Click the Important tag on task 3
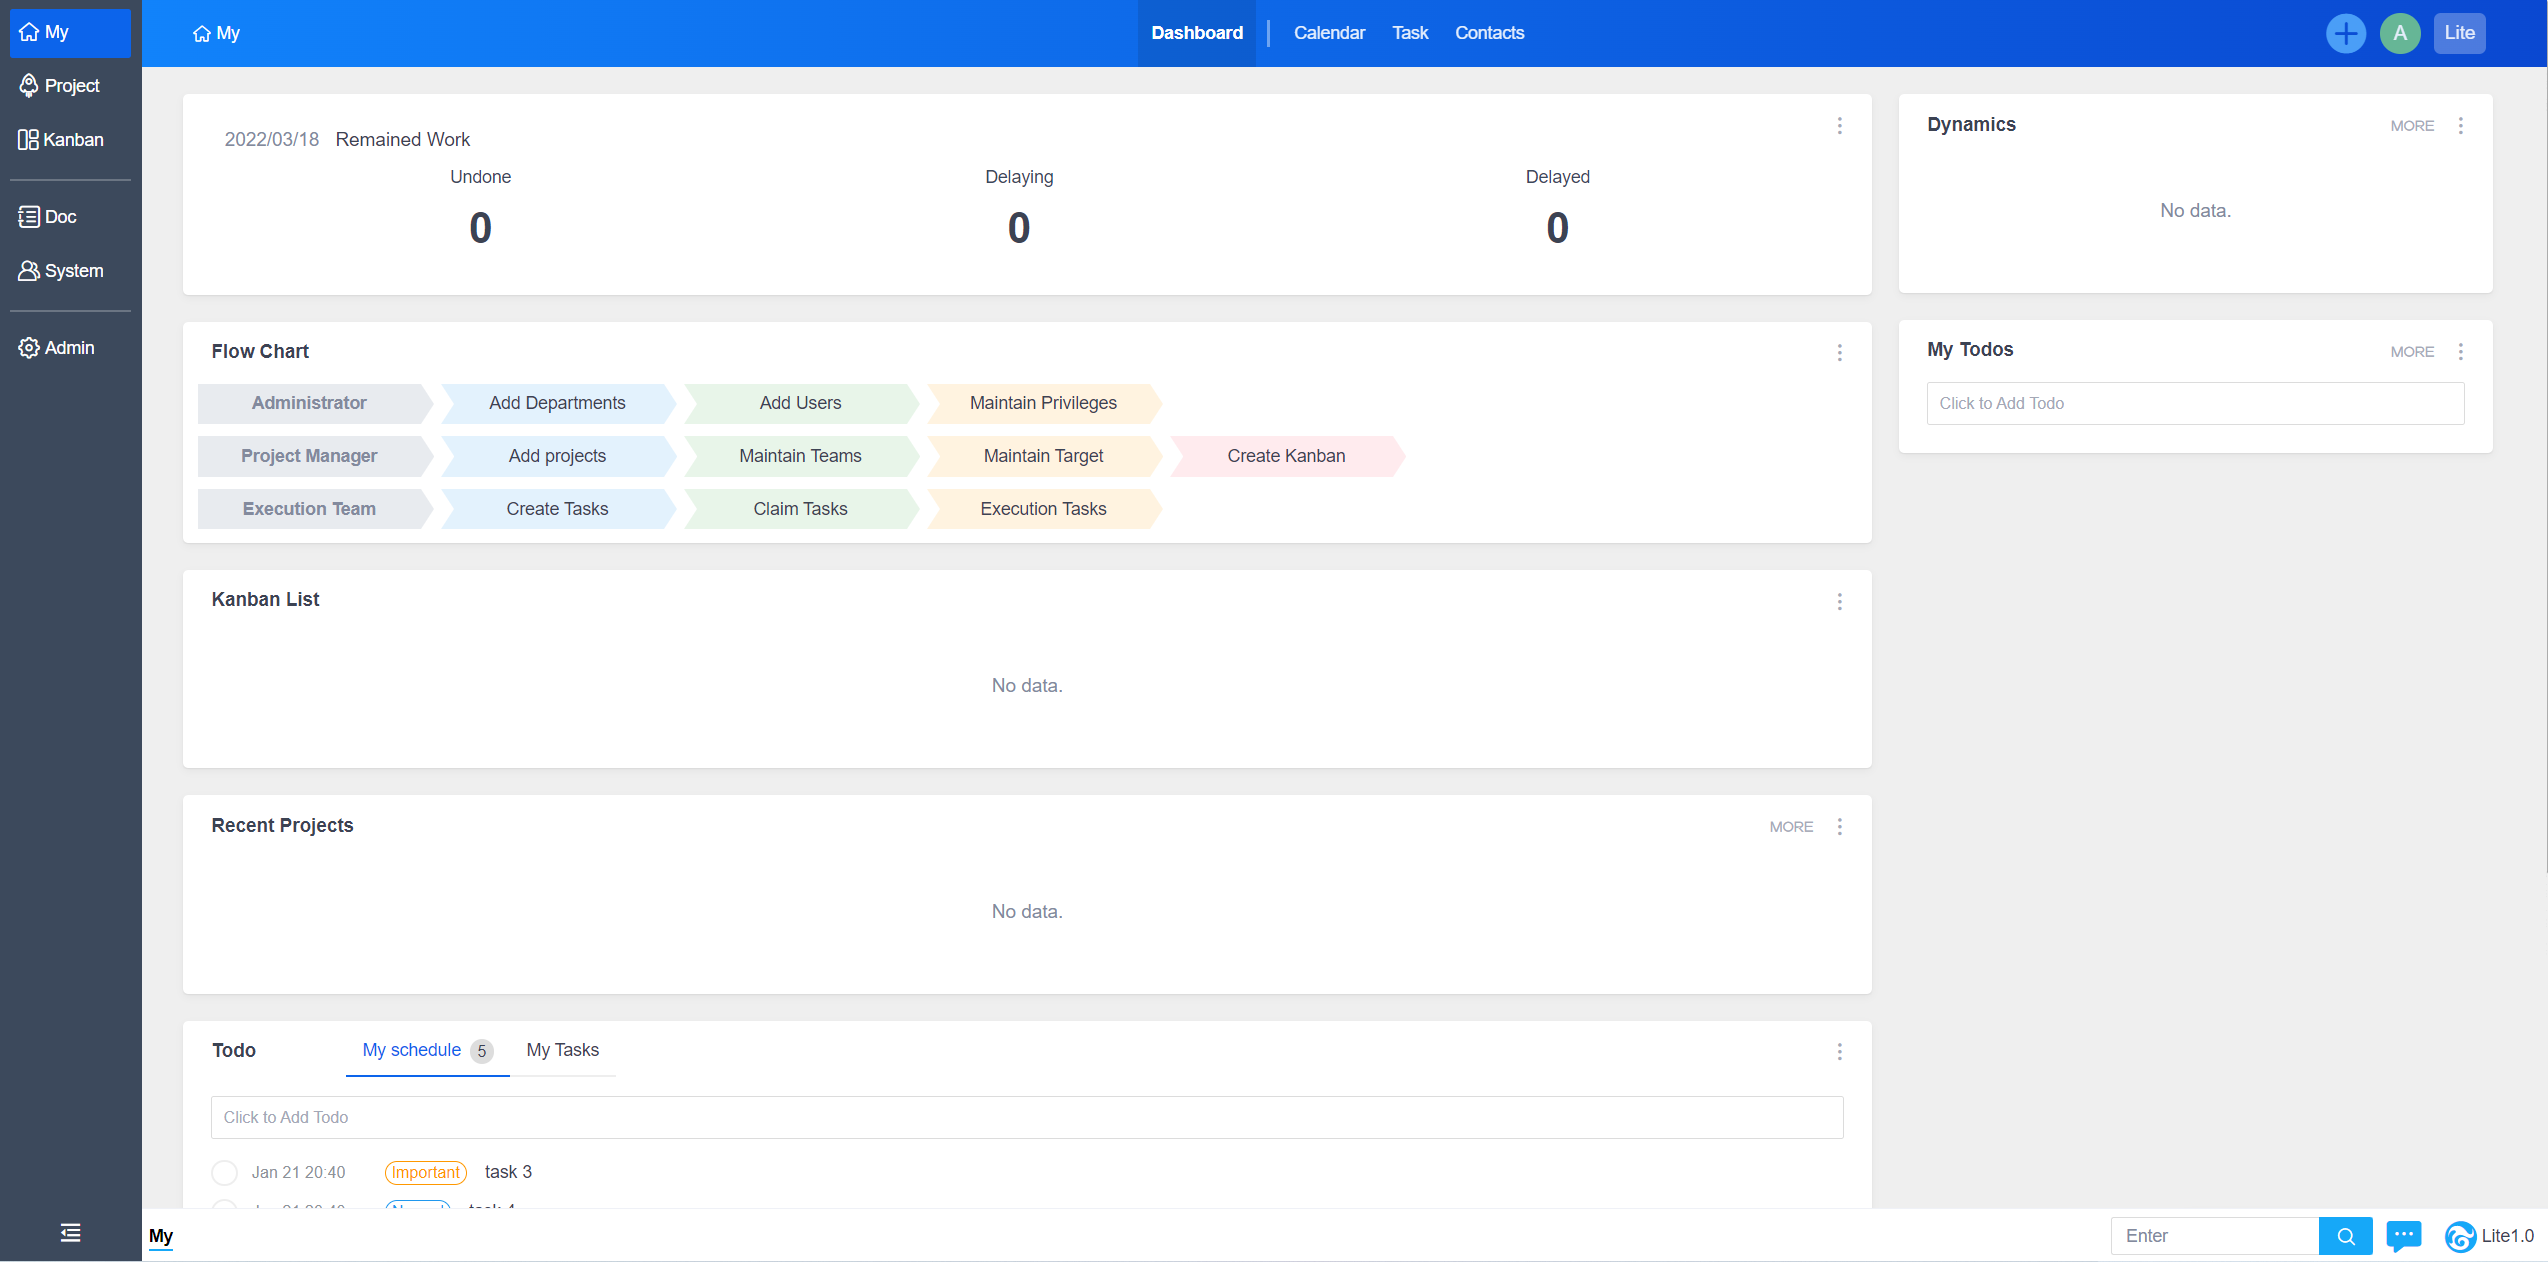This screenshot has width=2548, height=1262. (x=426, y=1172)
